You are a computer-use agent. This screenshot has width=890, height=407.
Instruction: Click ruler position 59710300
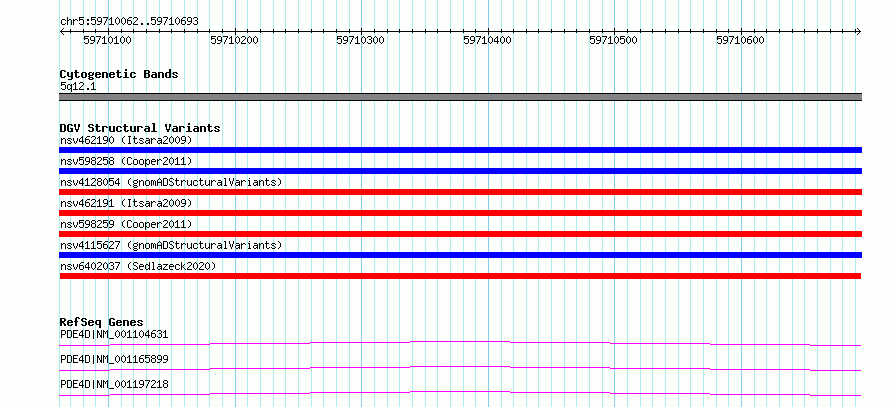tap(360, 40)
